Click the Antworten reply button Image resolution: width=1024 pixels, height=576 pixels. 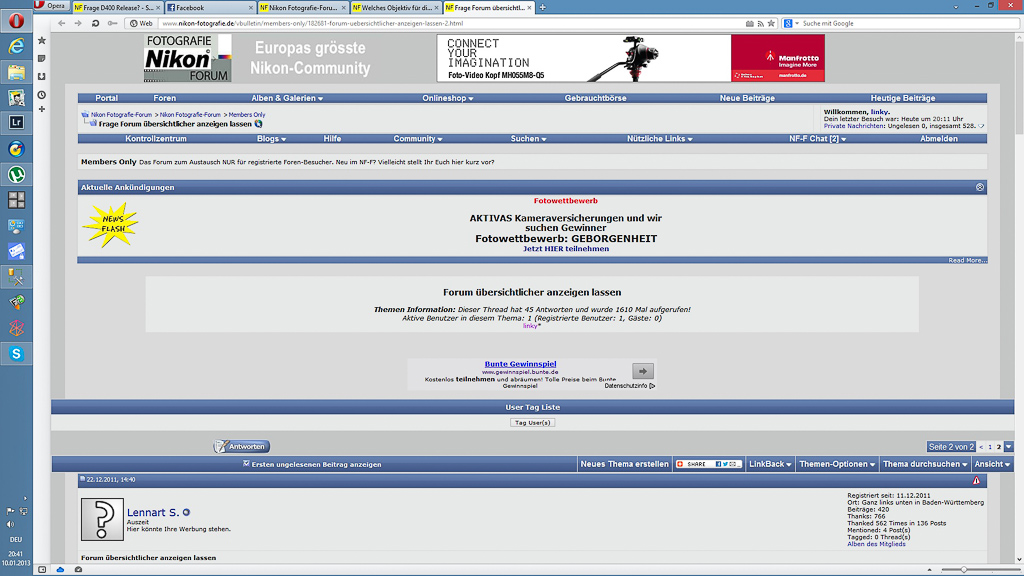(242, 447)
